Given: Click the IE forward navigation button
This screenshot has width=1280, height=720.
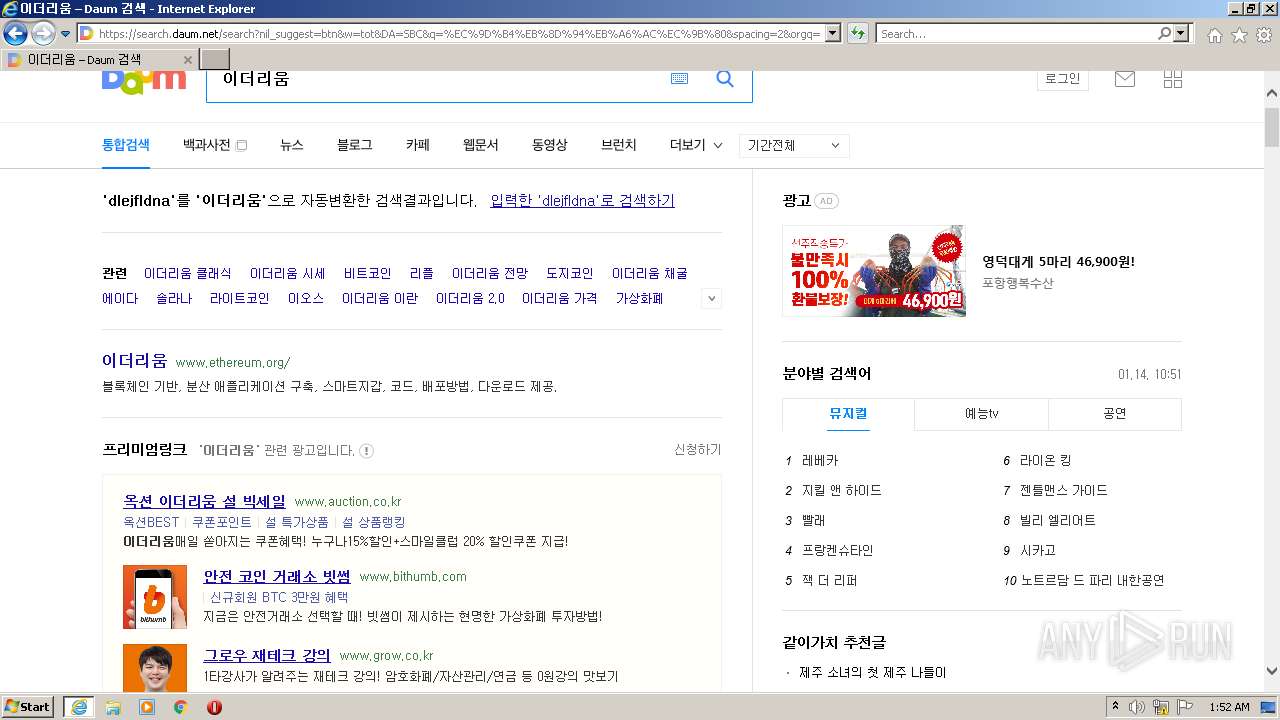Looking at the screenshot, I should click(x=43, y=33).
